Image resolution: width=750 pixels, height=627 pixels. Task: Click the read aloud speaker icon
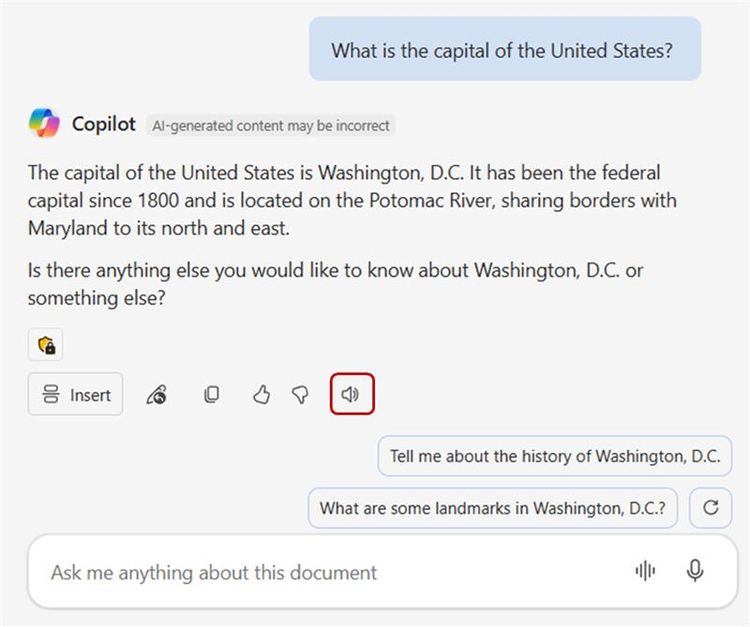(x=351, y=394)
